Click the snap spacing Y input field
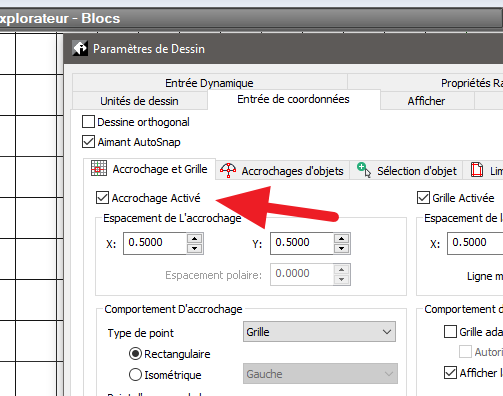The height and width of the screenshot is (396, 503). [302, 243]
